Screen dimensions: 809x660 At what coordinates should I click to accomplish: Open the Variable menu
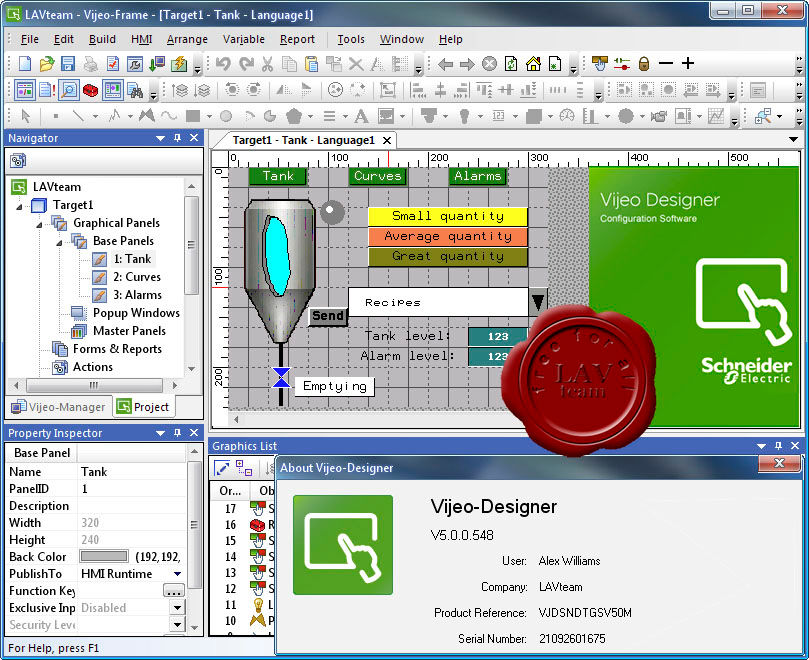[244, 39]
